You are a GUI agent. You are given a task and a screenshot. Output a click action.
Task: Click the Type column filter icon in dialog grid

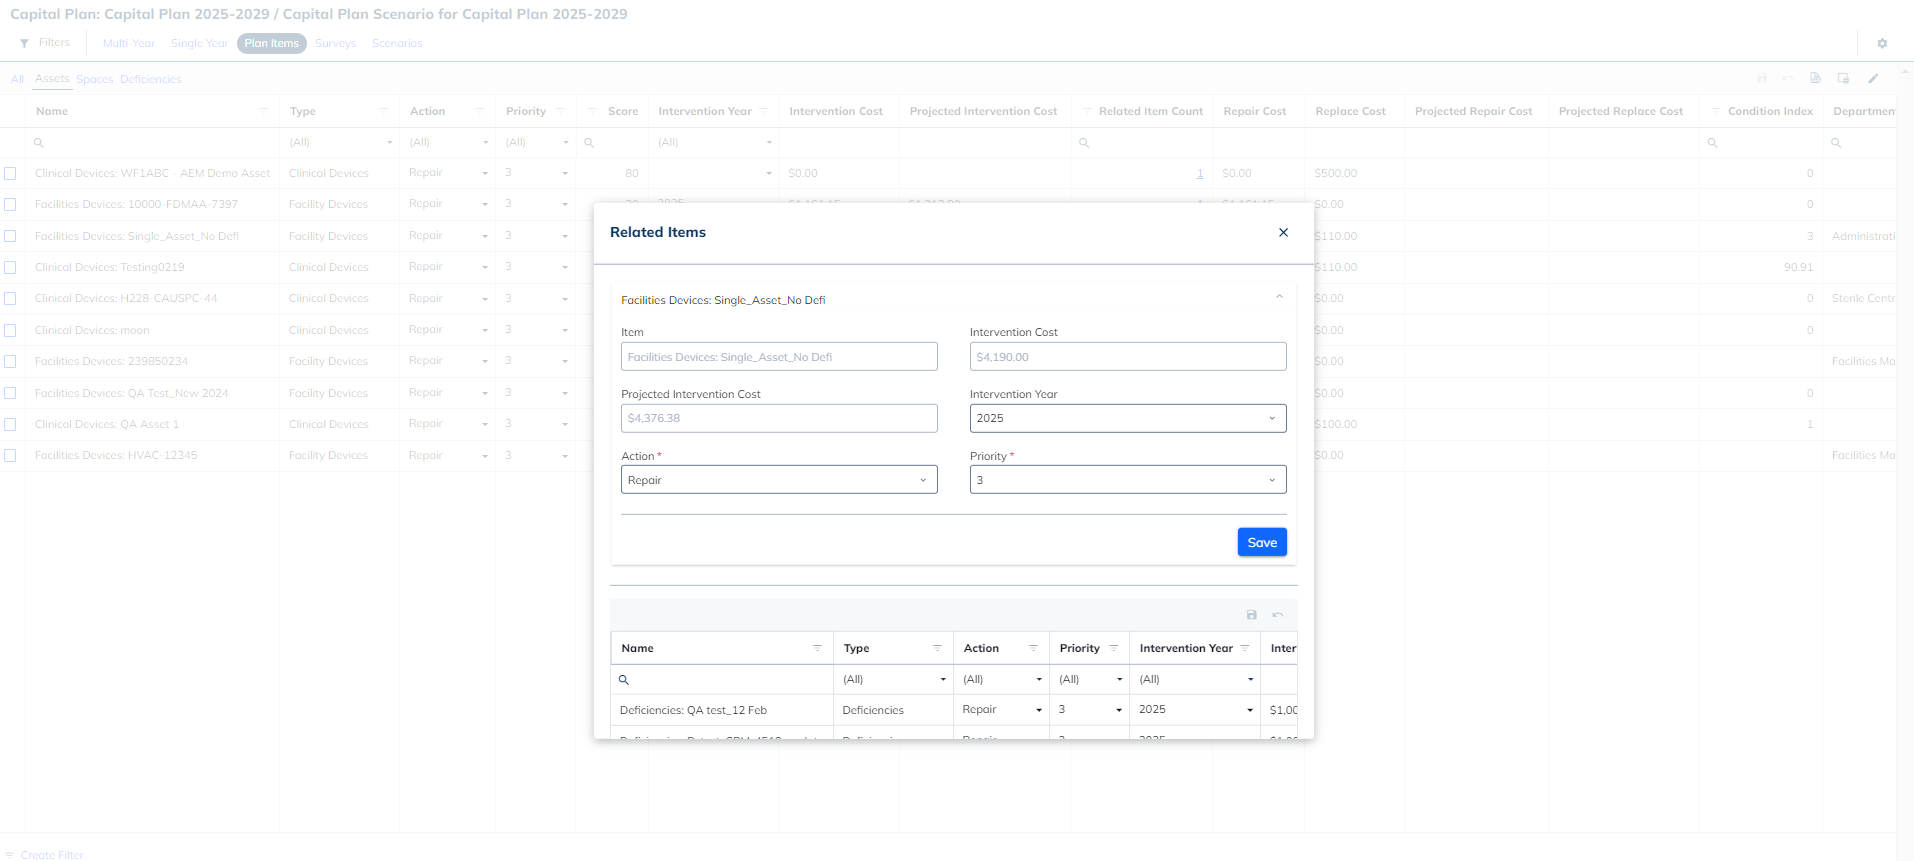tap(937, 648)
